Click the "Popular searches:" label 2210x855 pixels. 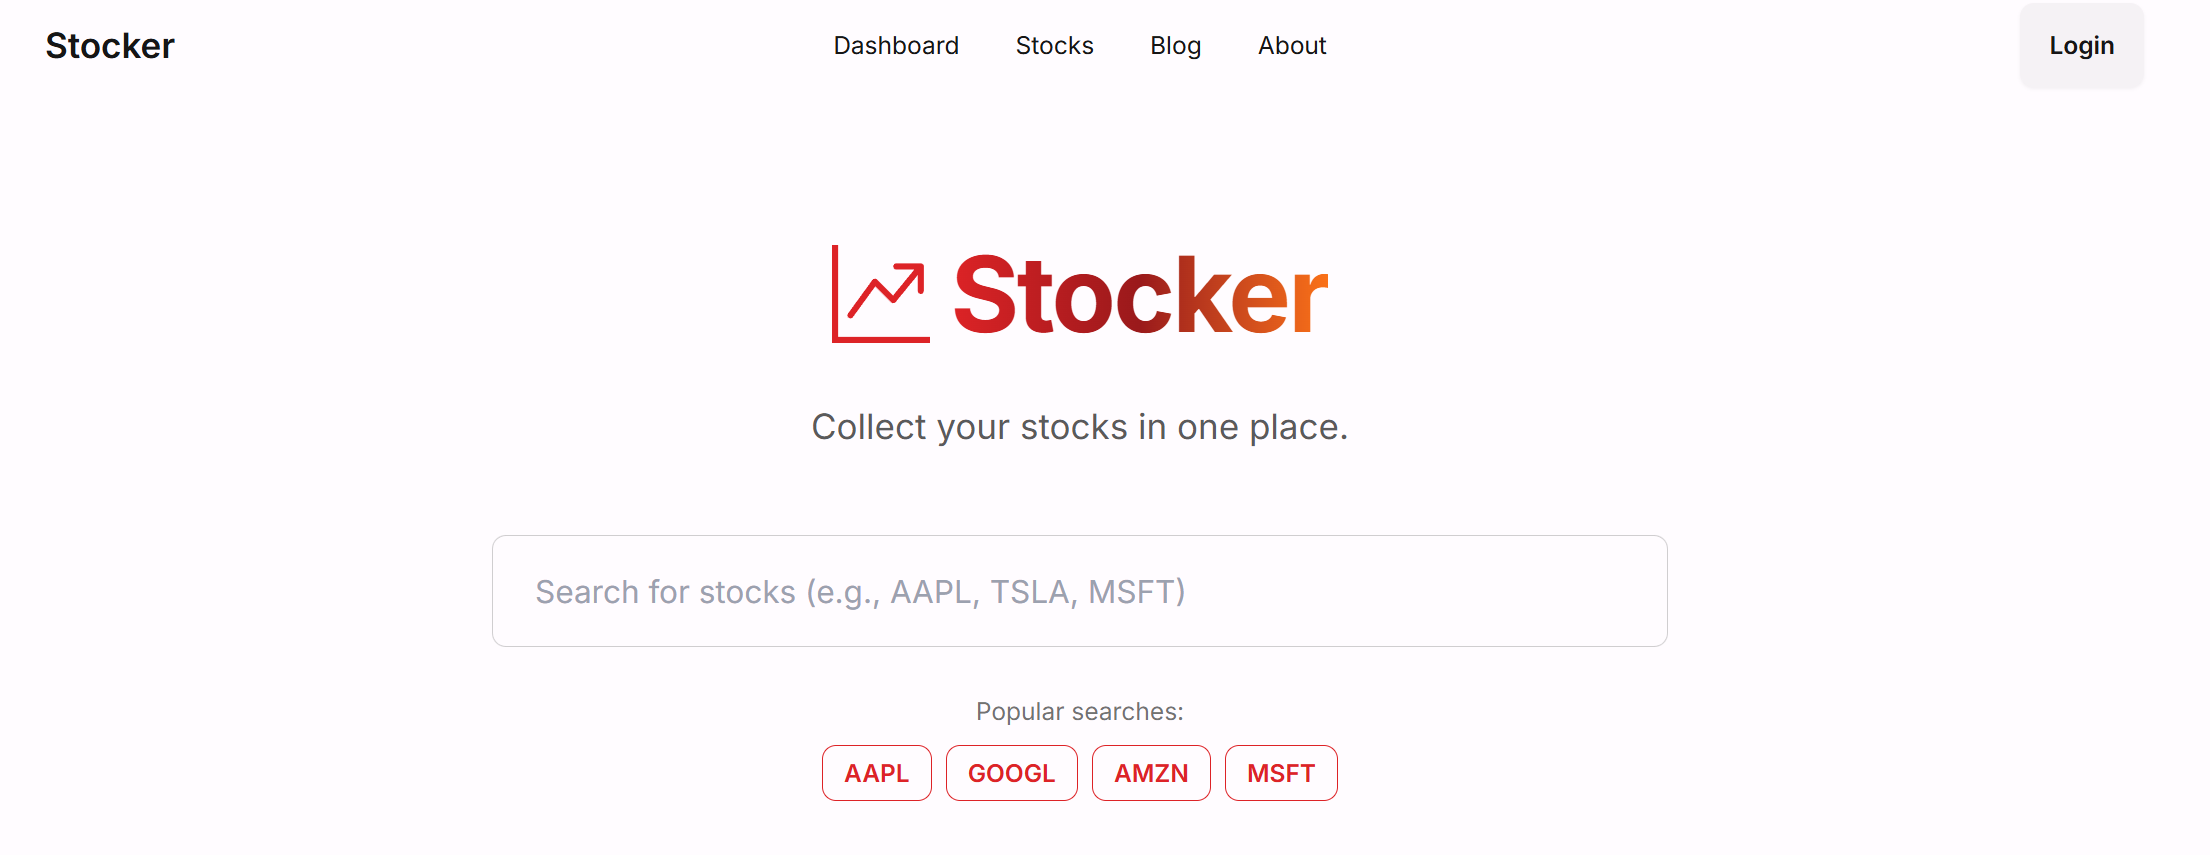pos(1079,711)
